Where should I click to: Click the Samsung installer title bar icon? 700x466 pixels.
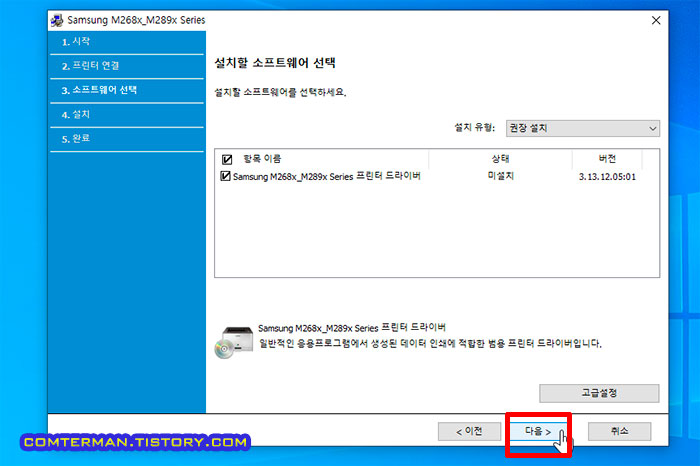57,20
